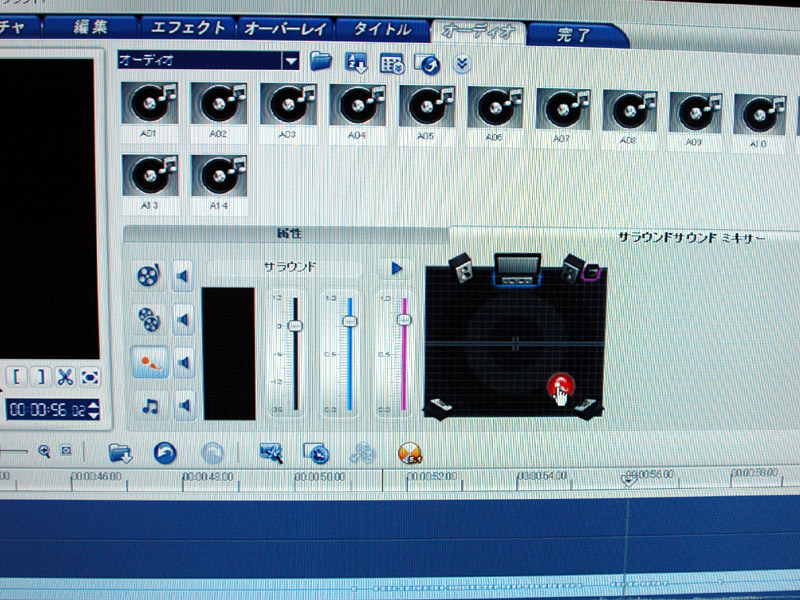Choose audio clip A04
Image resolution: width=800 pixels, height=600 pixels.
[357, 106]
